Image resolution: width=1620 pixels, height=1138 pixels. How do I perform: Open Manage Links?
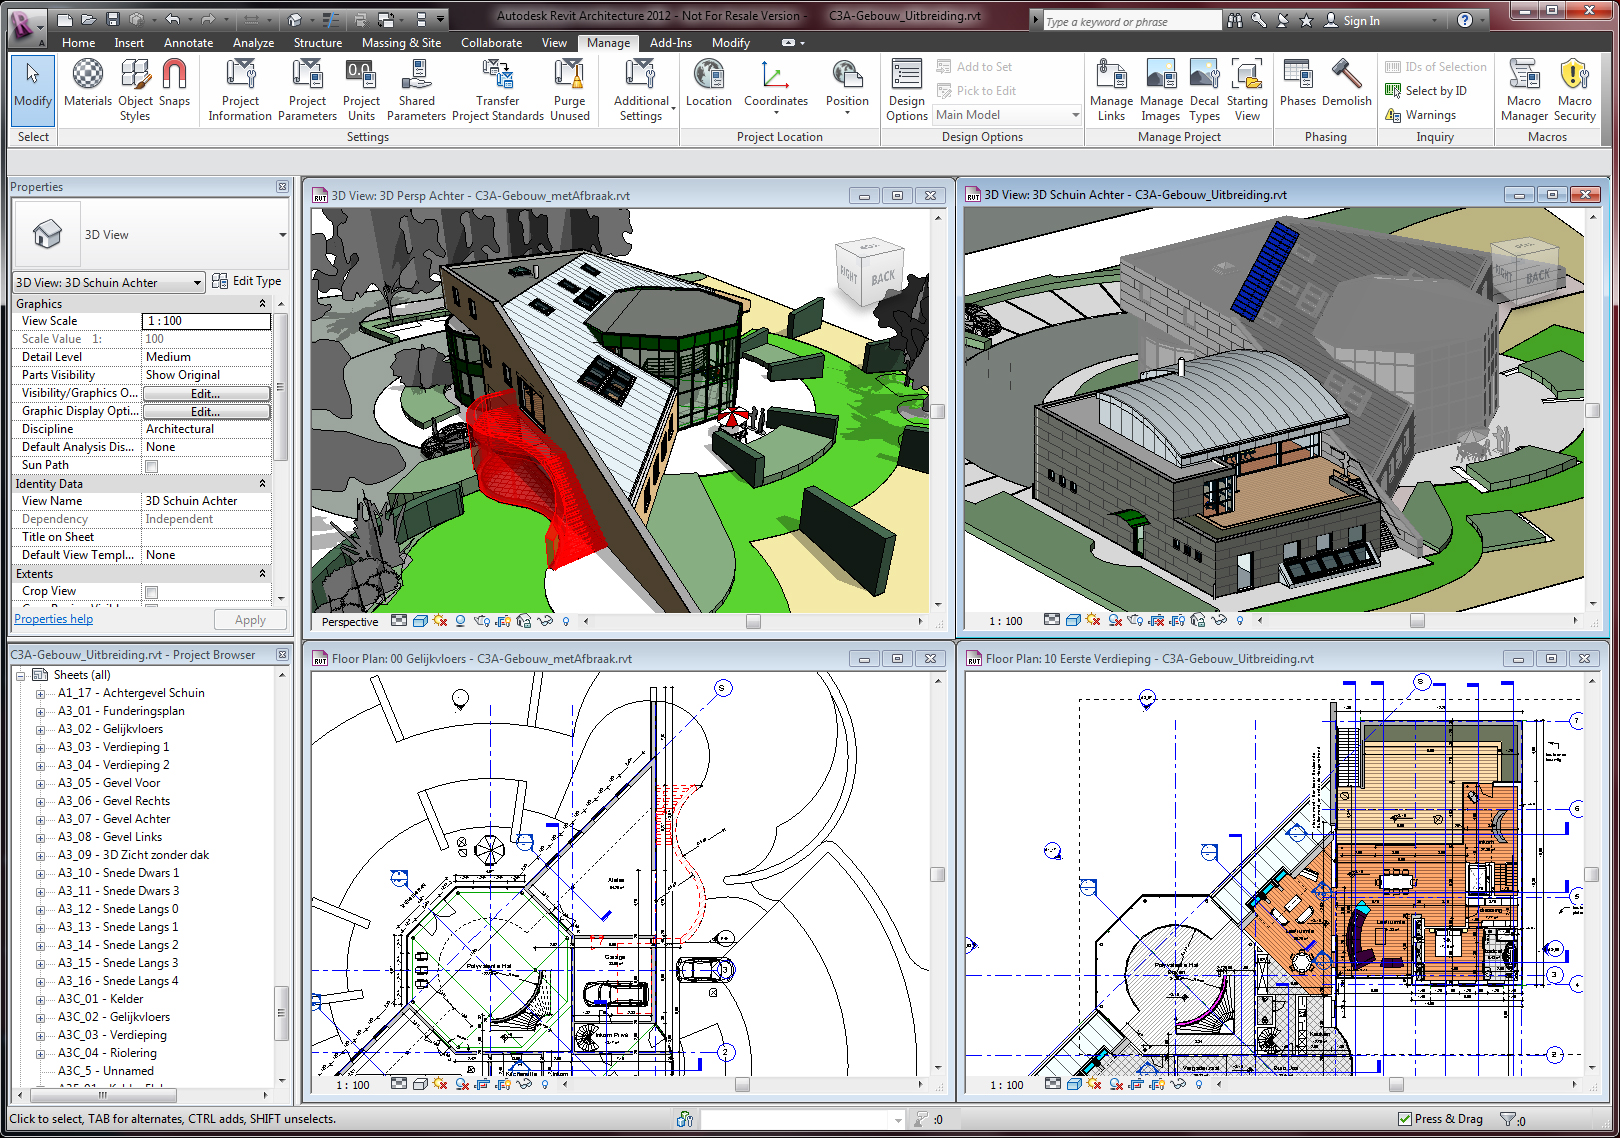tap(1111, 90)
